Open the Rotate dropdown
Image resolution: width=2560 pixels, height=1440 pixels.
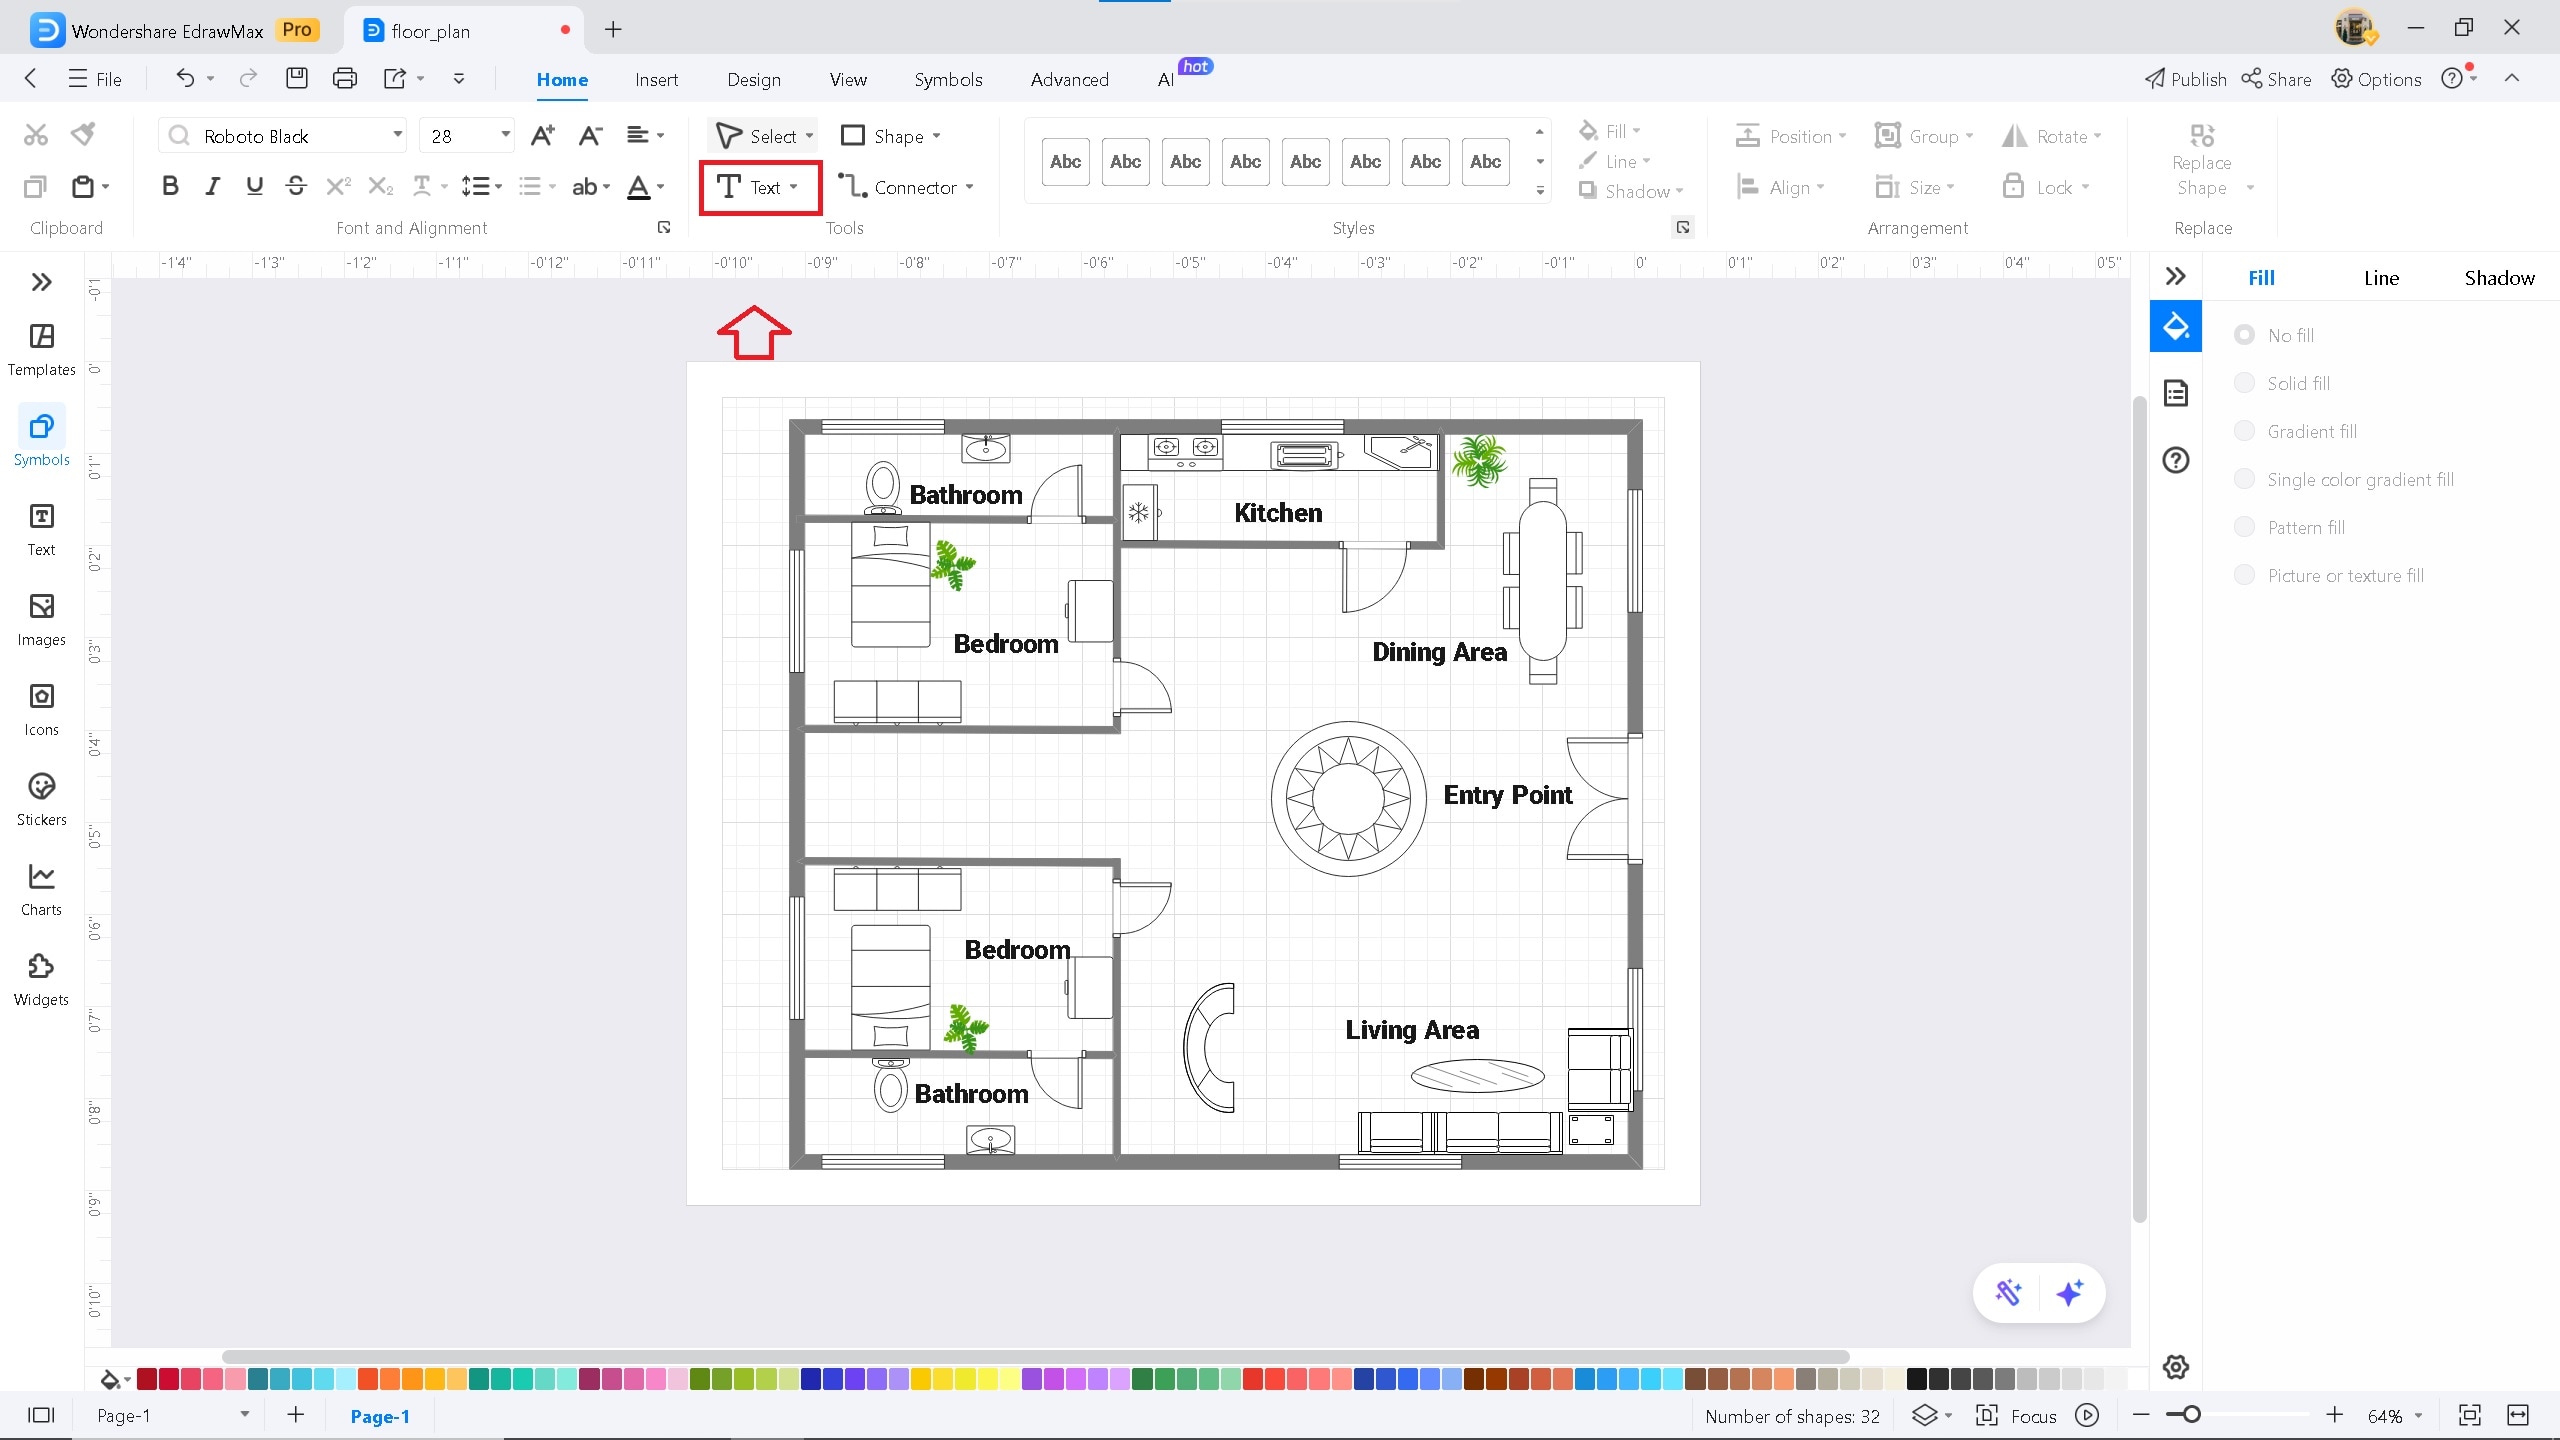(2052, 136)
